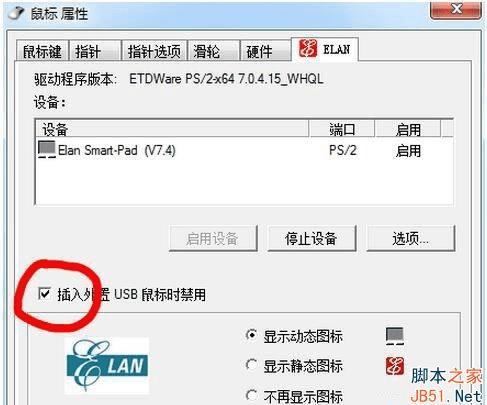Click the dynamic touchpad tray icon preview
Screen dimensions: 487x405
(x=395, y=336)
